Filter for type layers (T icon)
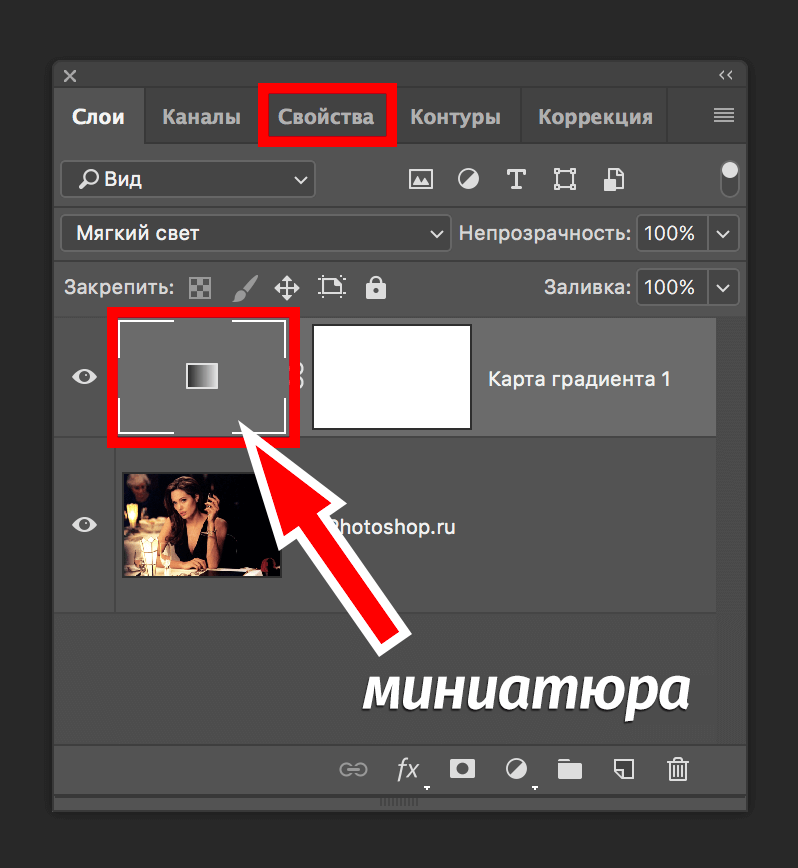This screenshot has width=798, height=868. pyautogui.click(x=516, y=179)
